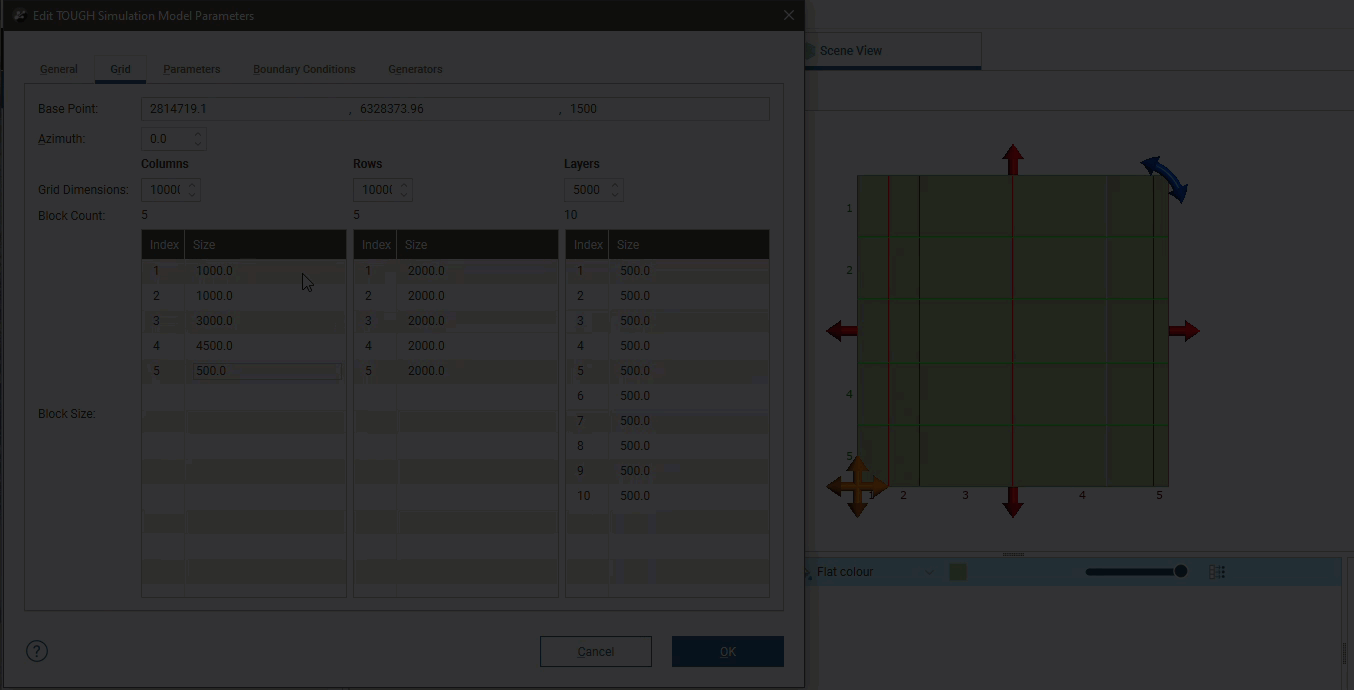Select layer 1 size 500.0 cell

pos(689,271)
